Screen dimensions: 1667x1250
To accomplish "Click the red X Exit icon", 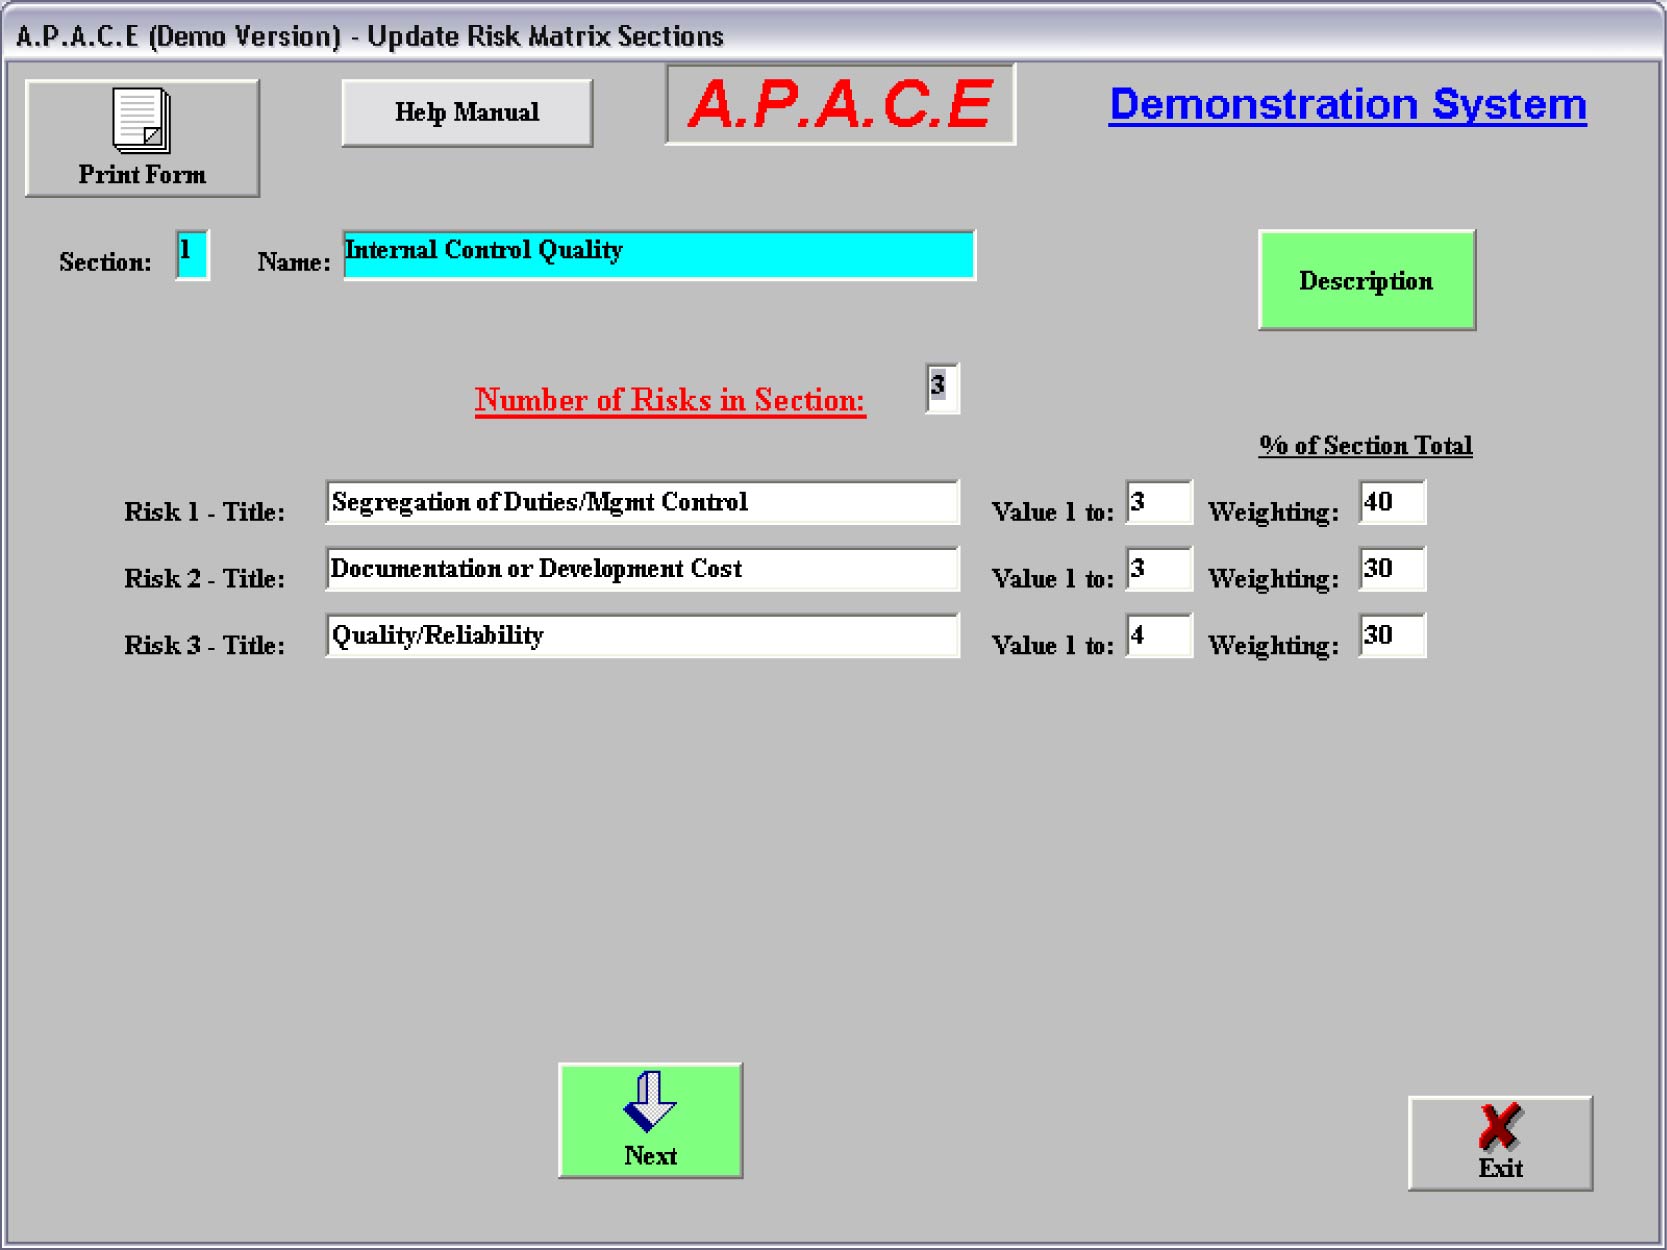I will pyautogui.click(x=1499, y=1127).
